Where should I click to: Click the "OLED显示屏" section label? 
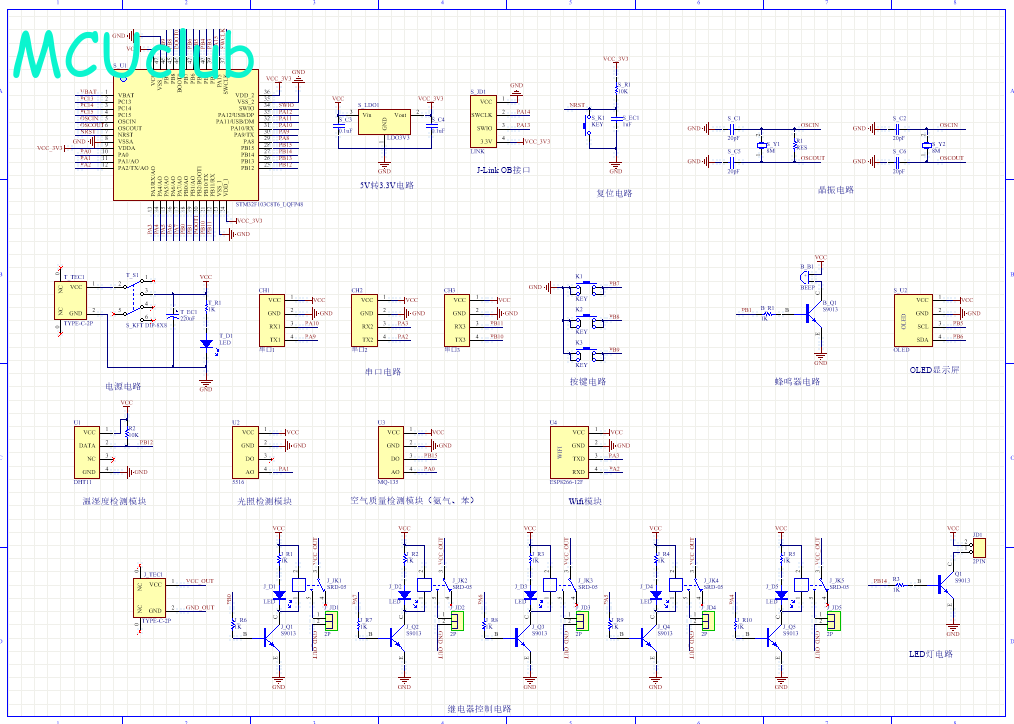(x=934, y=370)
